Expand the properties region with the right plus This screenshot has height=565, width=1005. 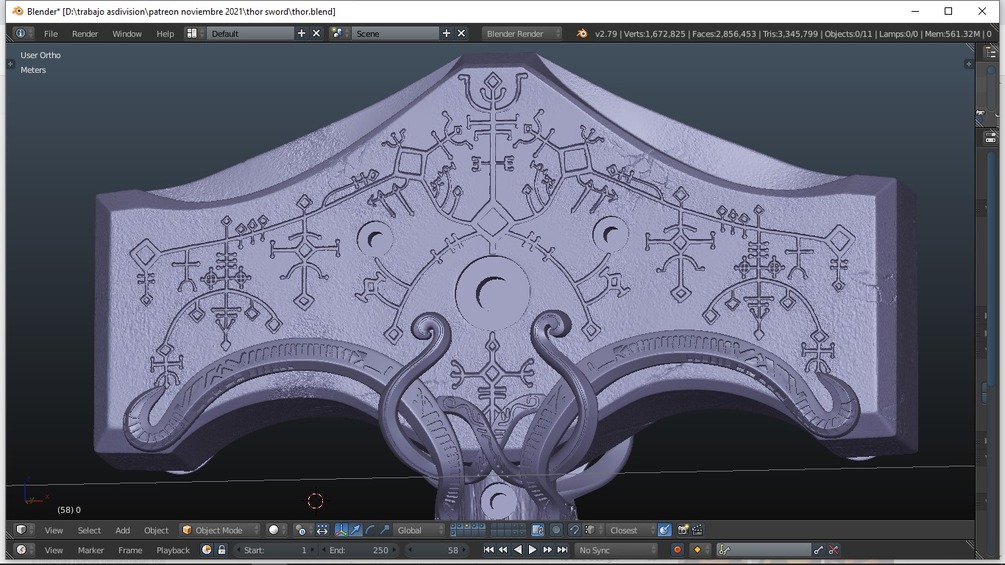coord(968,64)
